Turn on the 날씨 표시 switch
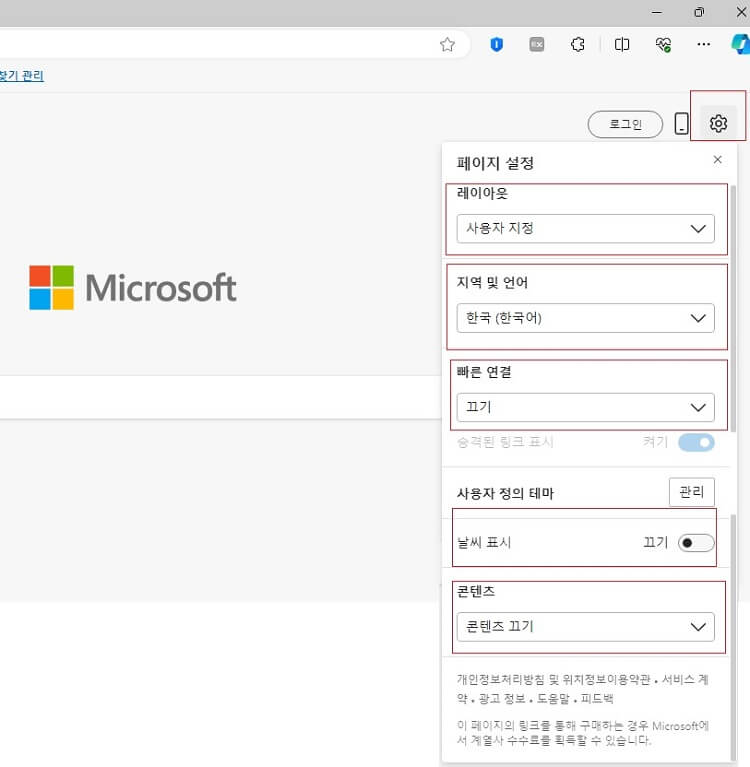The width and height of the screenshot is (750, 767). [x=696, y=543]
